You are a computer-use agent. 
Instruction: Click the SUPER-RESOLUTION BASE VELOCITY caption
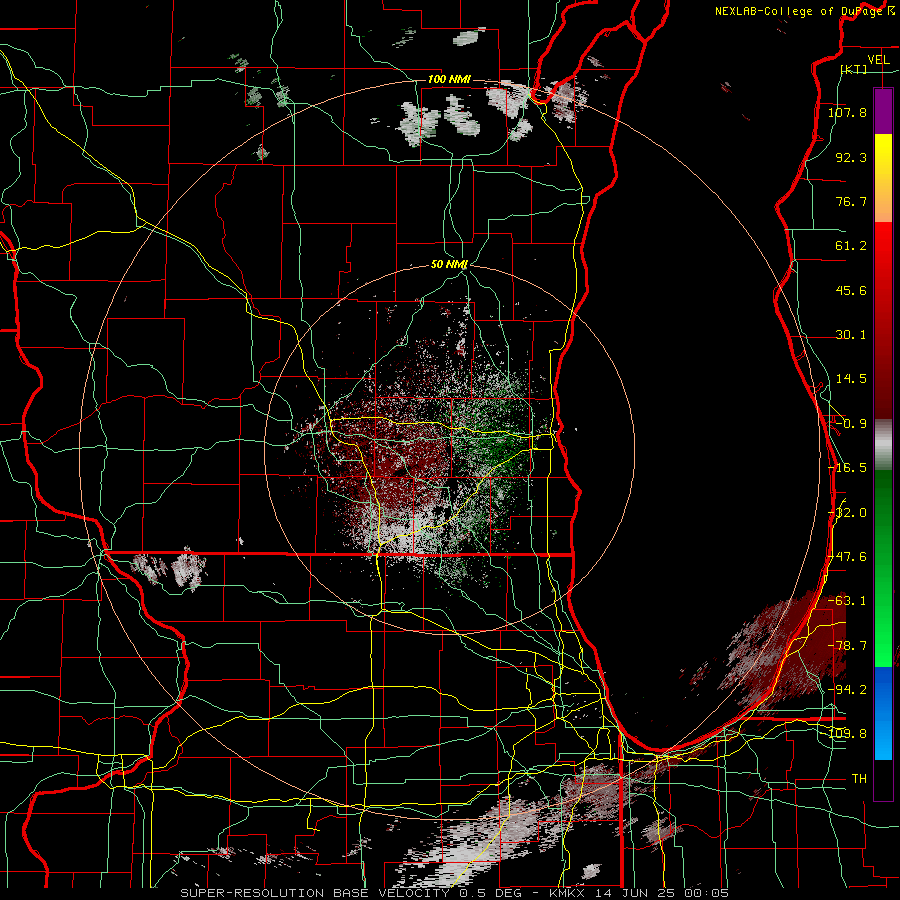coord(455,893)
